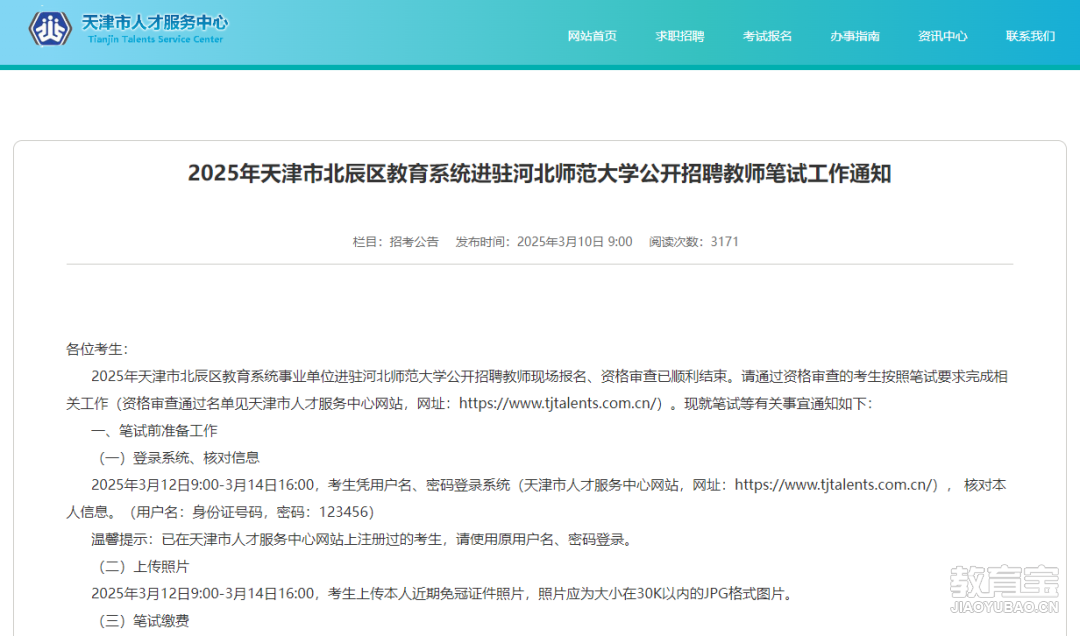
Task: Click the 天津市人才服务中心 site title
Action: click(155, 22)
